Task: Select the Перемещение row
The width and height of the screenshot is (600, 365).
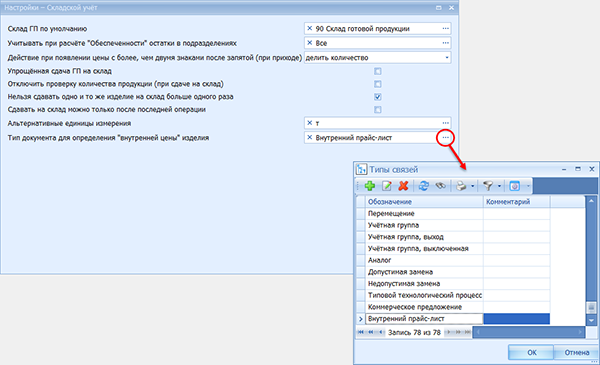Action: coord(424,213)
